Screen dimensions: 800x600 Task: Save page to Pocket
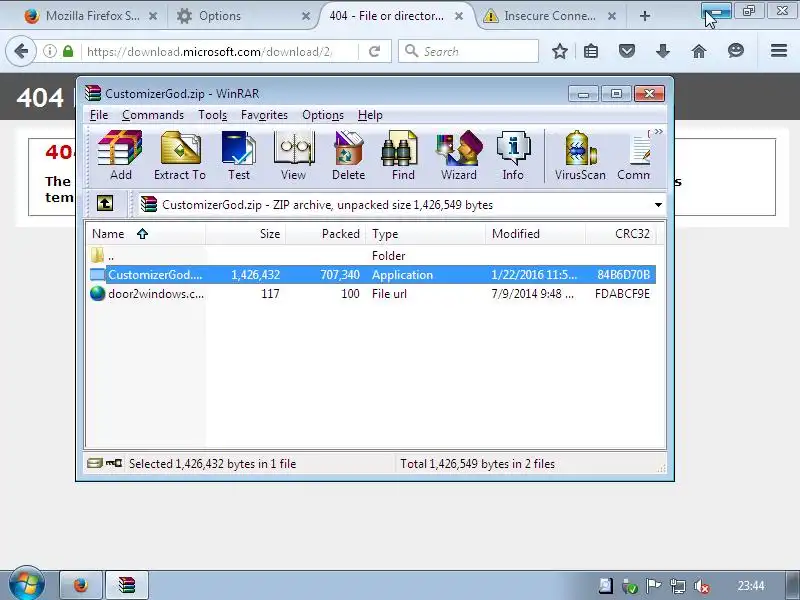[x=627, y=51]
